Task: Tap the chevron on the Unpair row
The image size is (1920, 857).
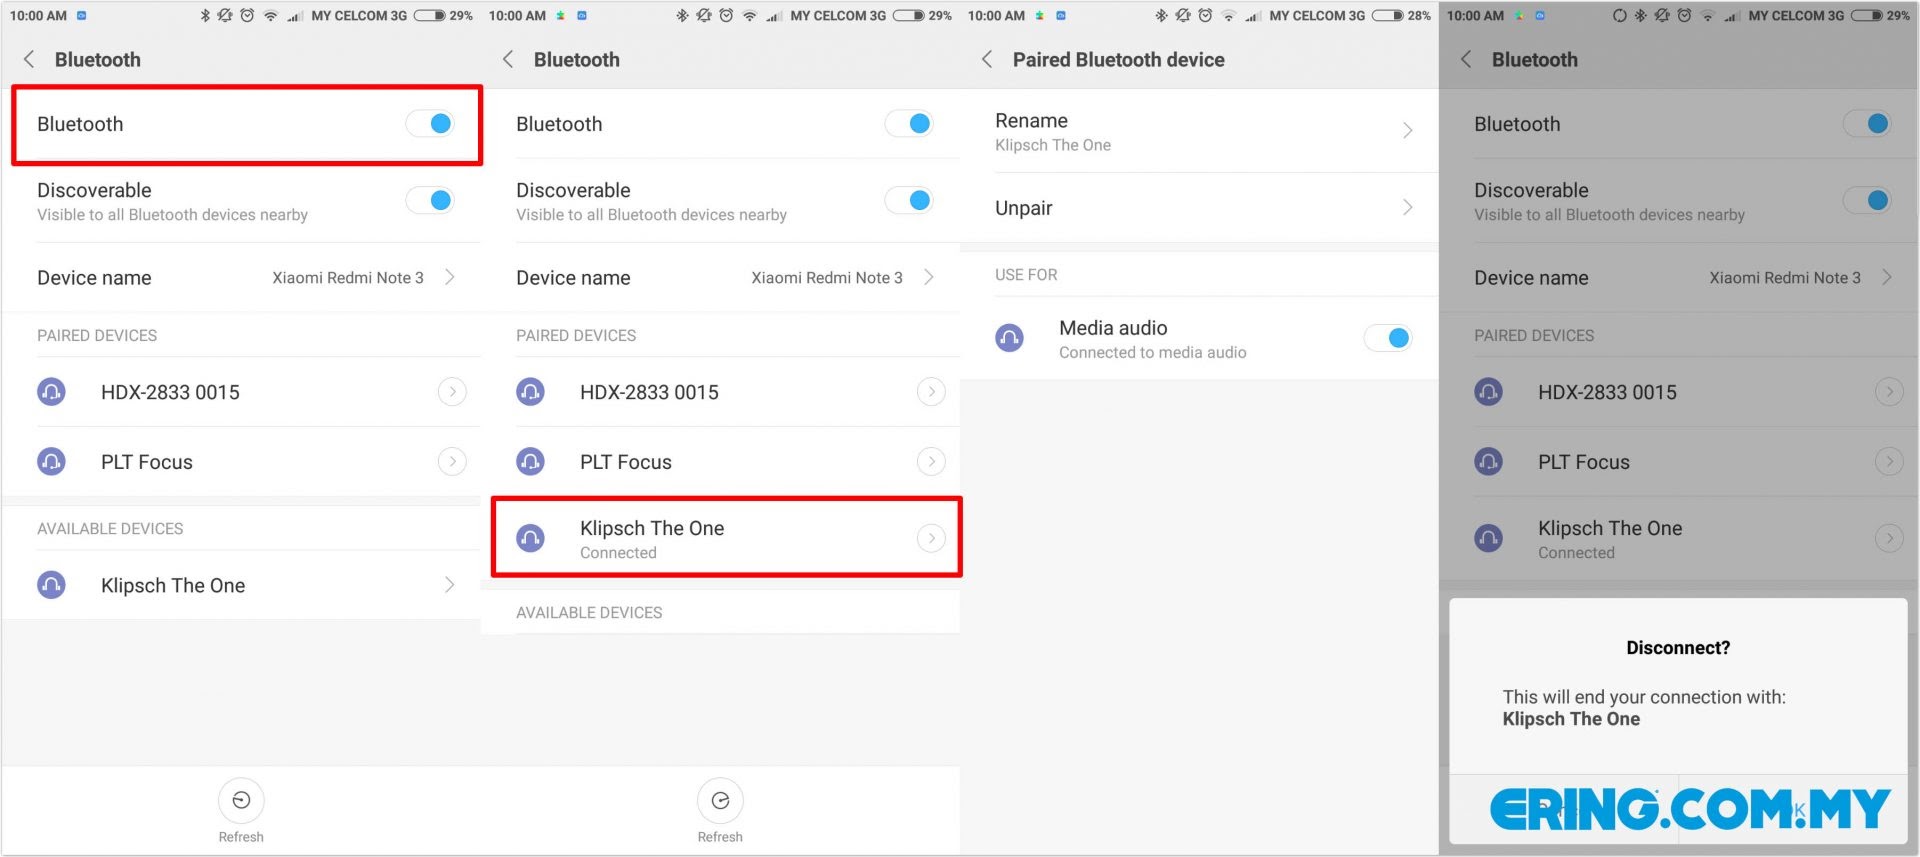Action: [1408, 207]
